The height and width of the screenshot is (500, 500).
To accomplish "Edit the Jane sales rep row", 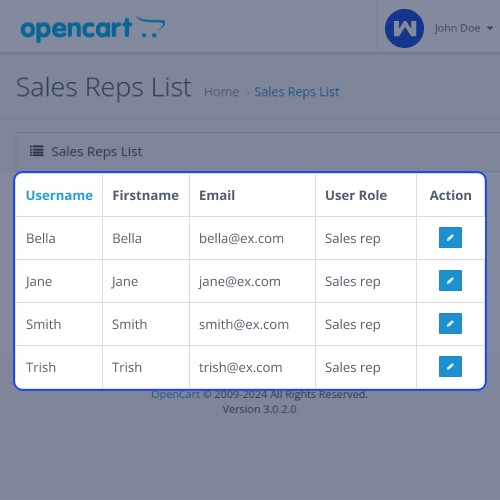I will tap(450, 281).
